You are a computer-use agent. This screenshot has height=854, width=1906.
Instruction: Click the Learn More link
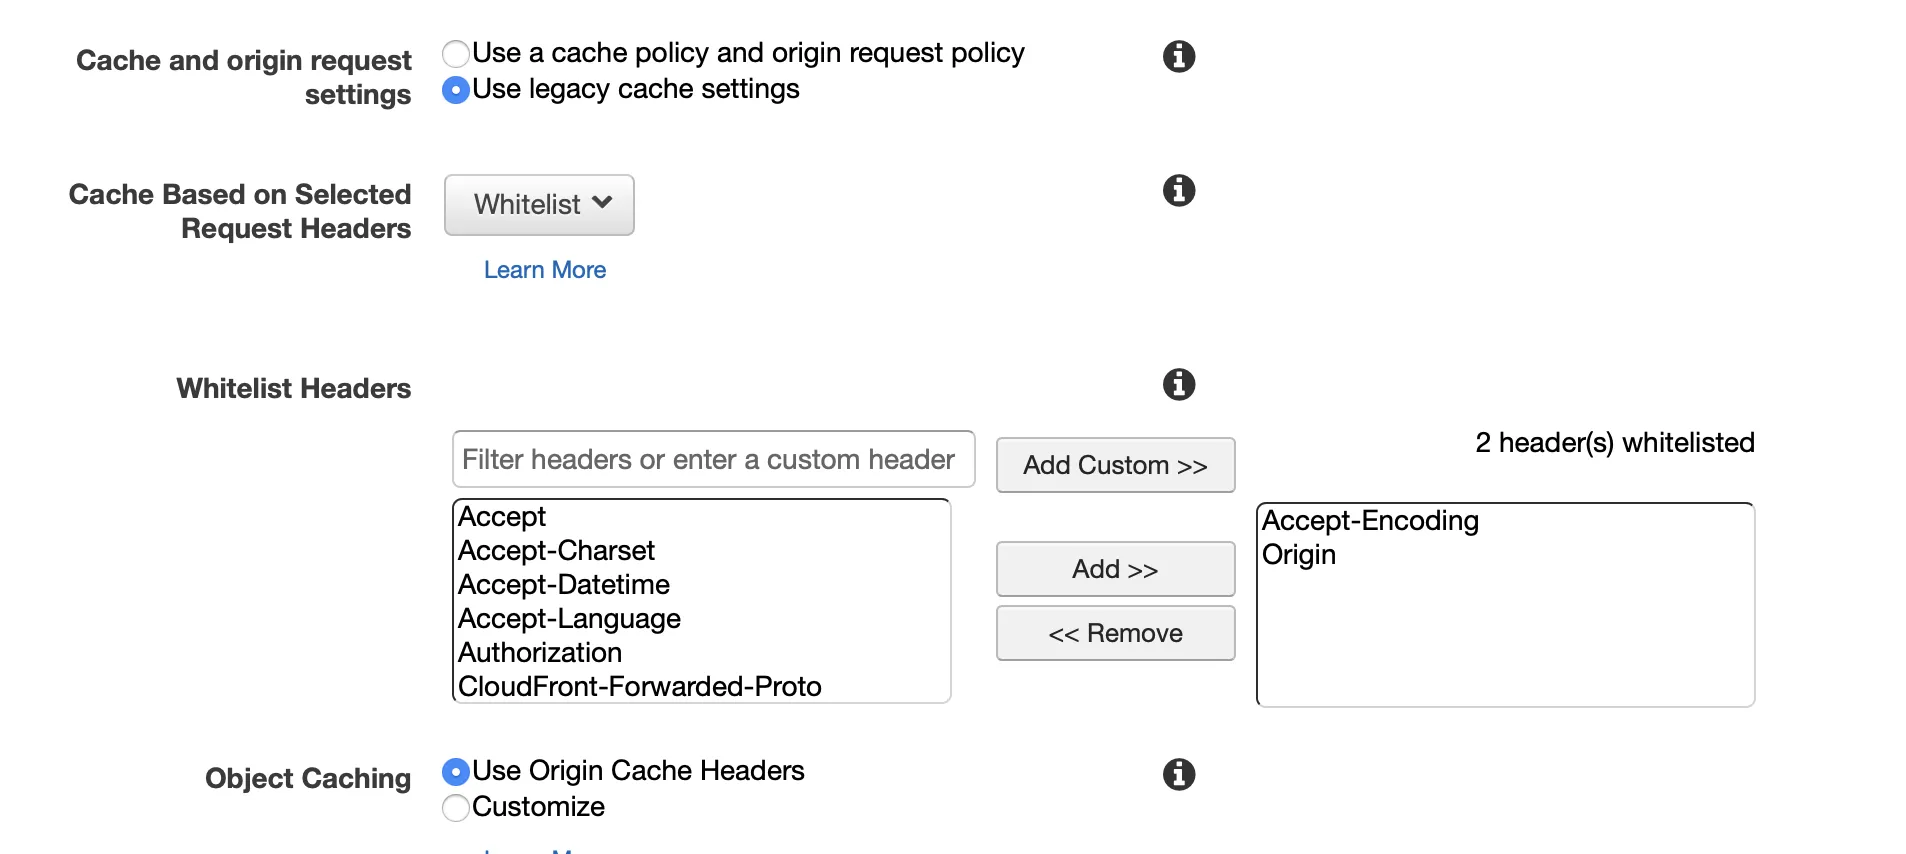pos(545,270)
